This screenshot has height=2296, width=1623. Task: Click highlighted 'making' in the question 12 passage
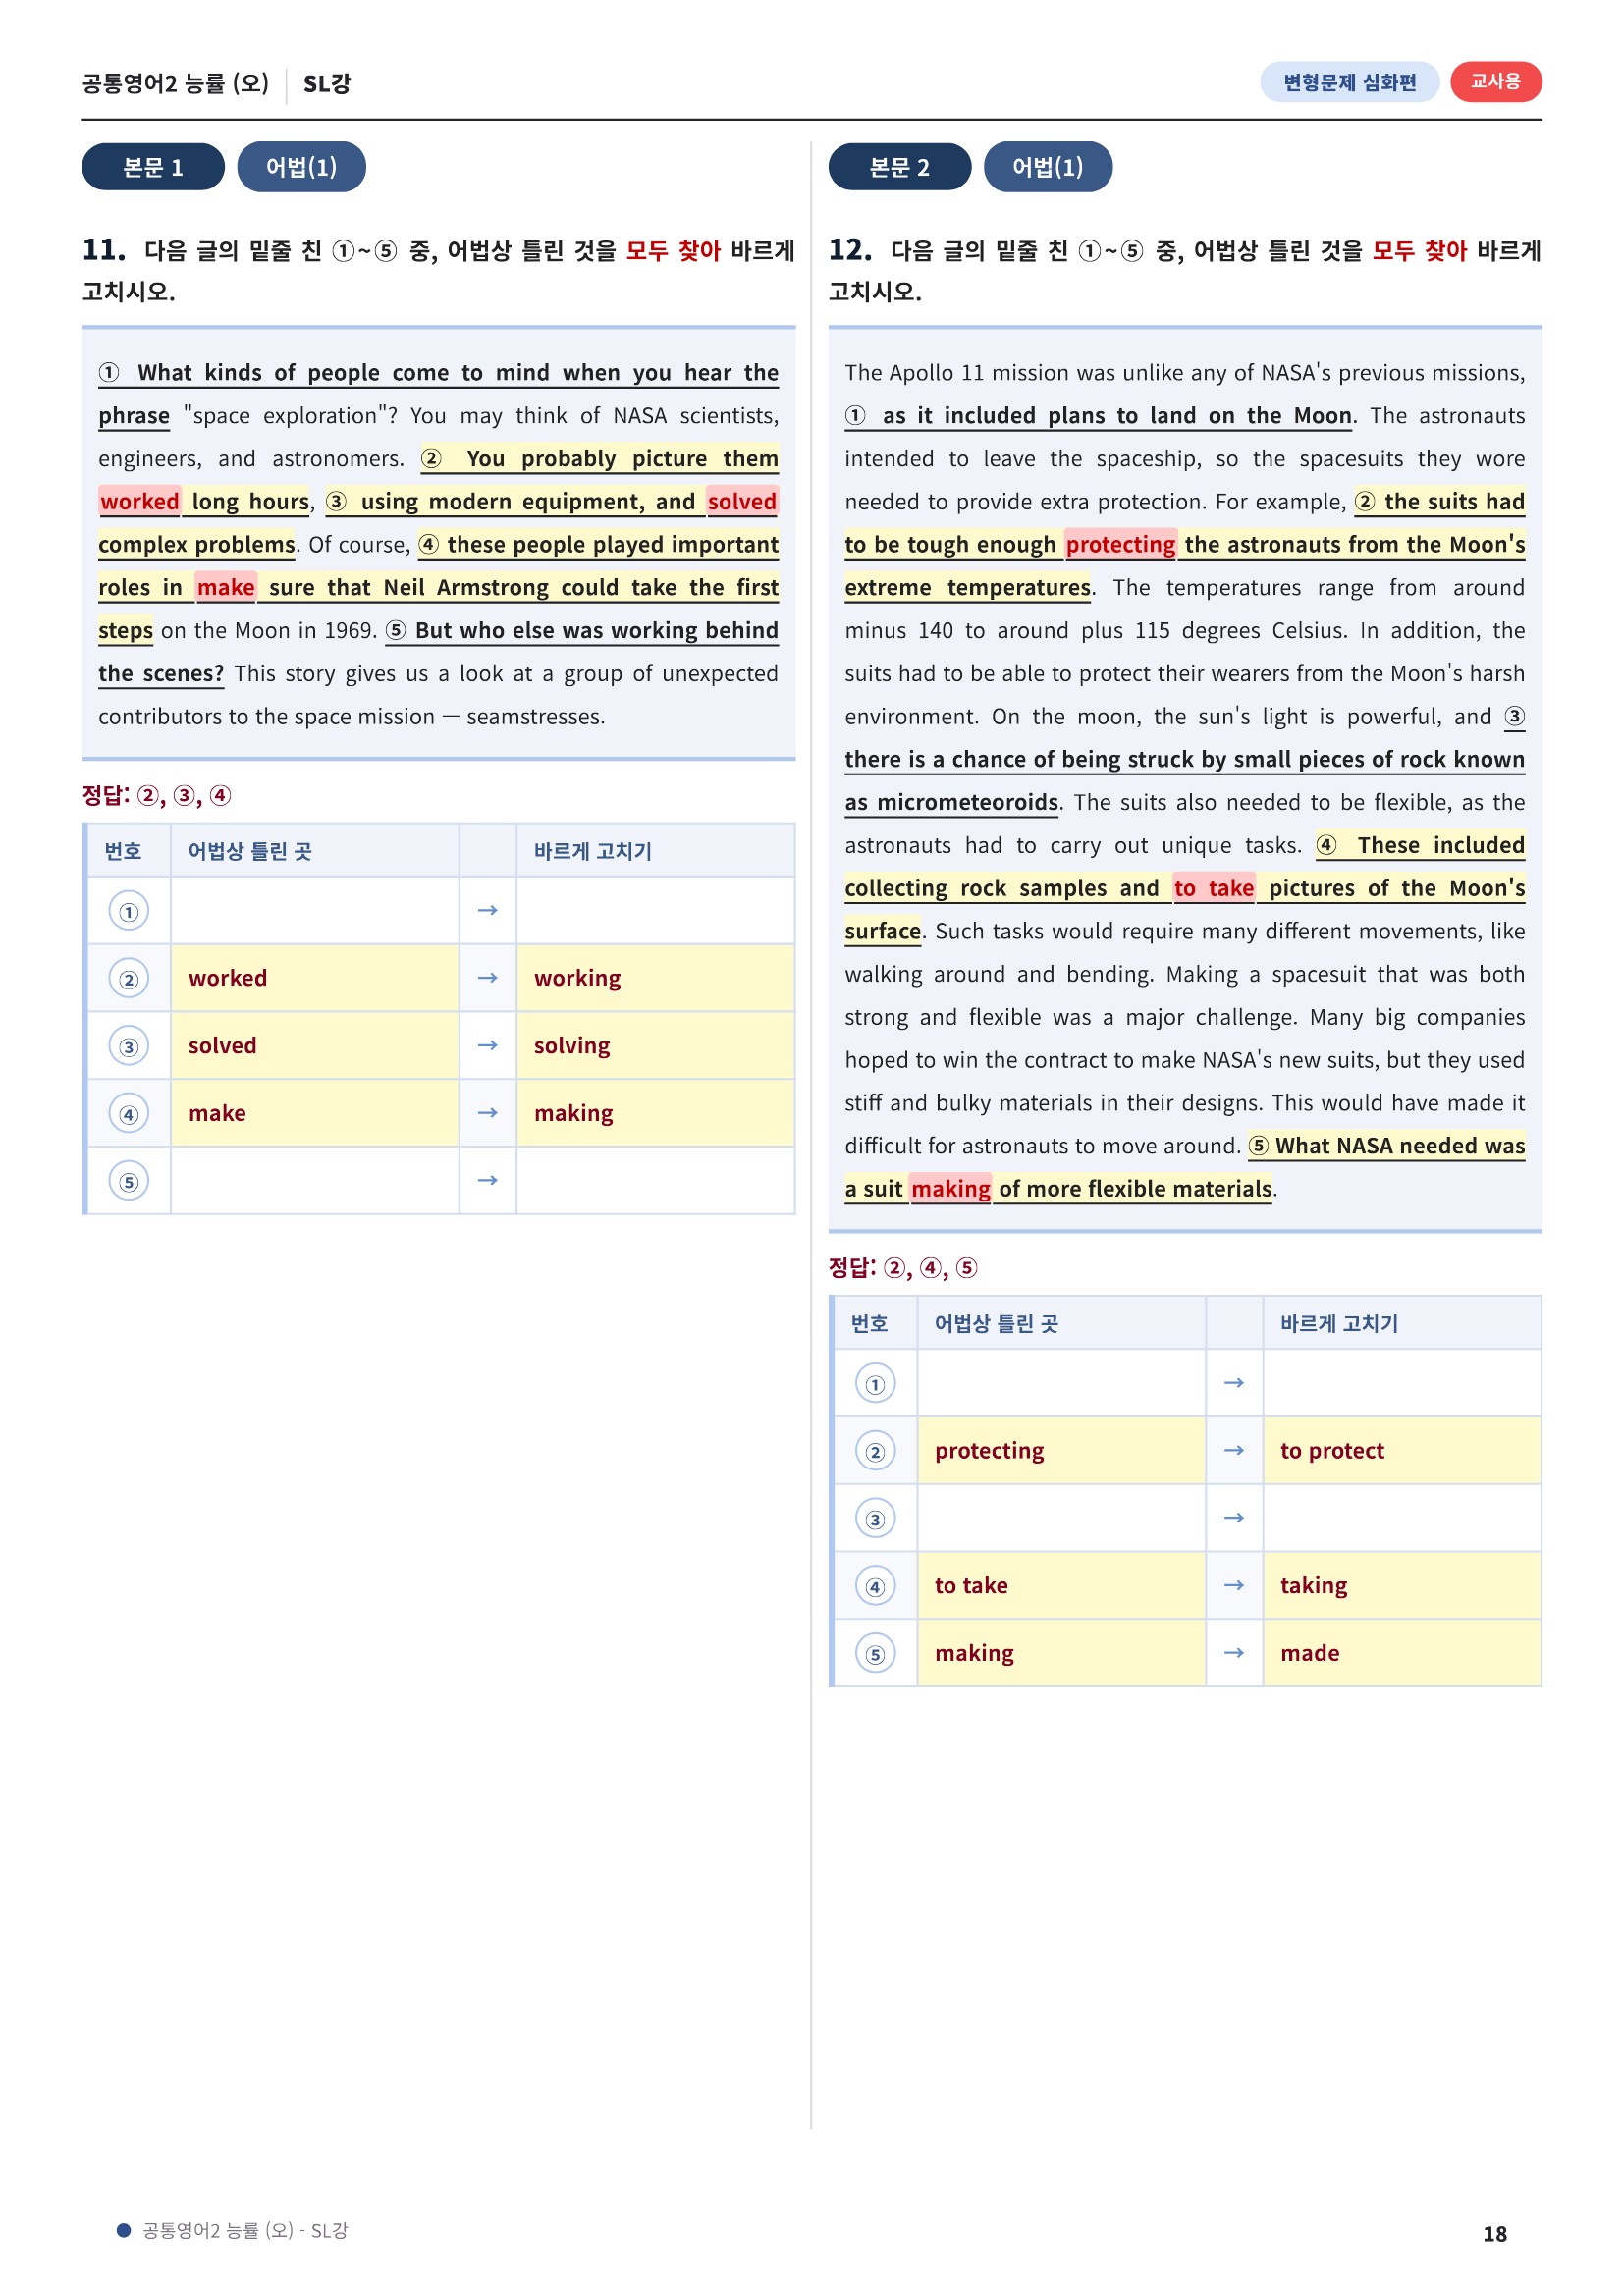pyautogui.click(x=950, y=1189)
